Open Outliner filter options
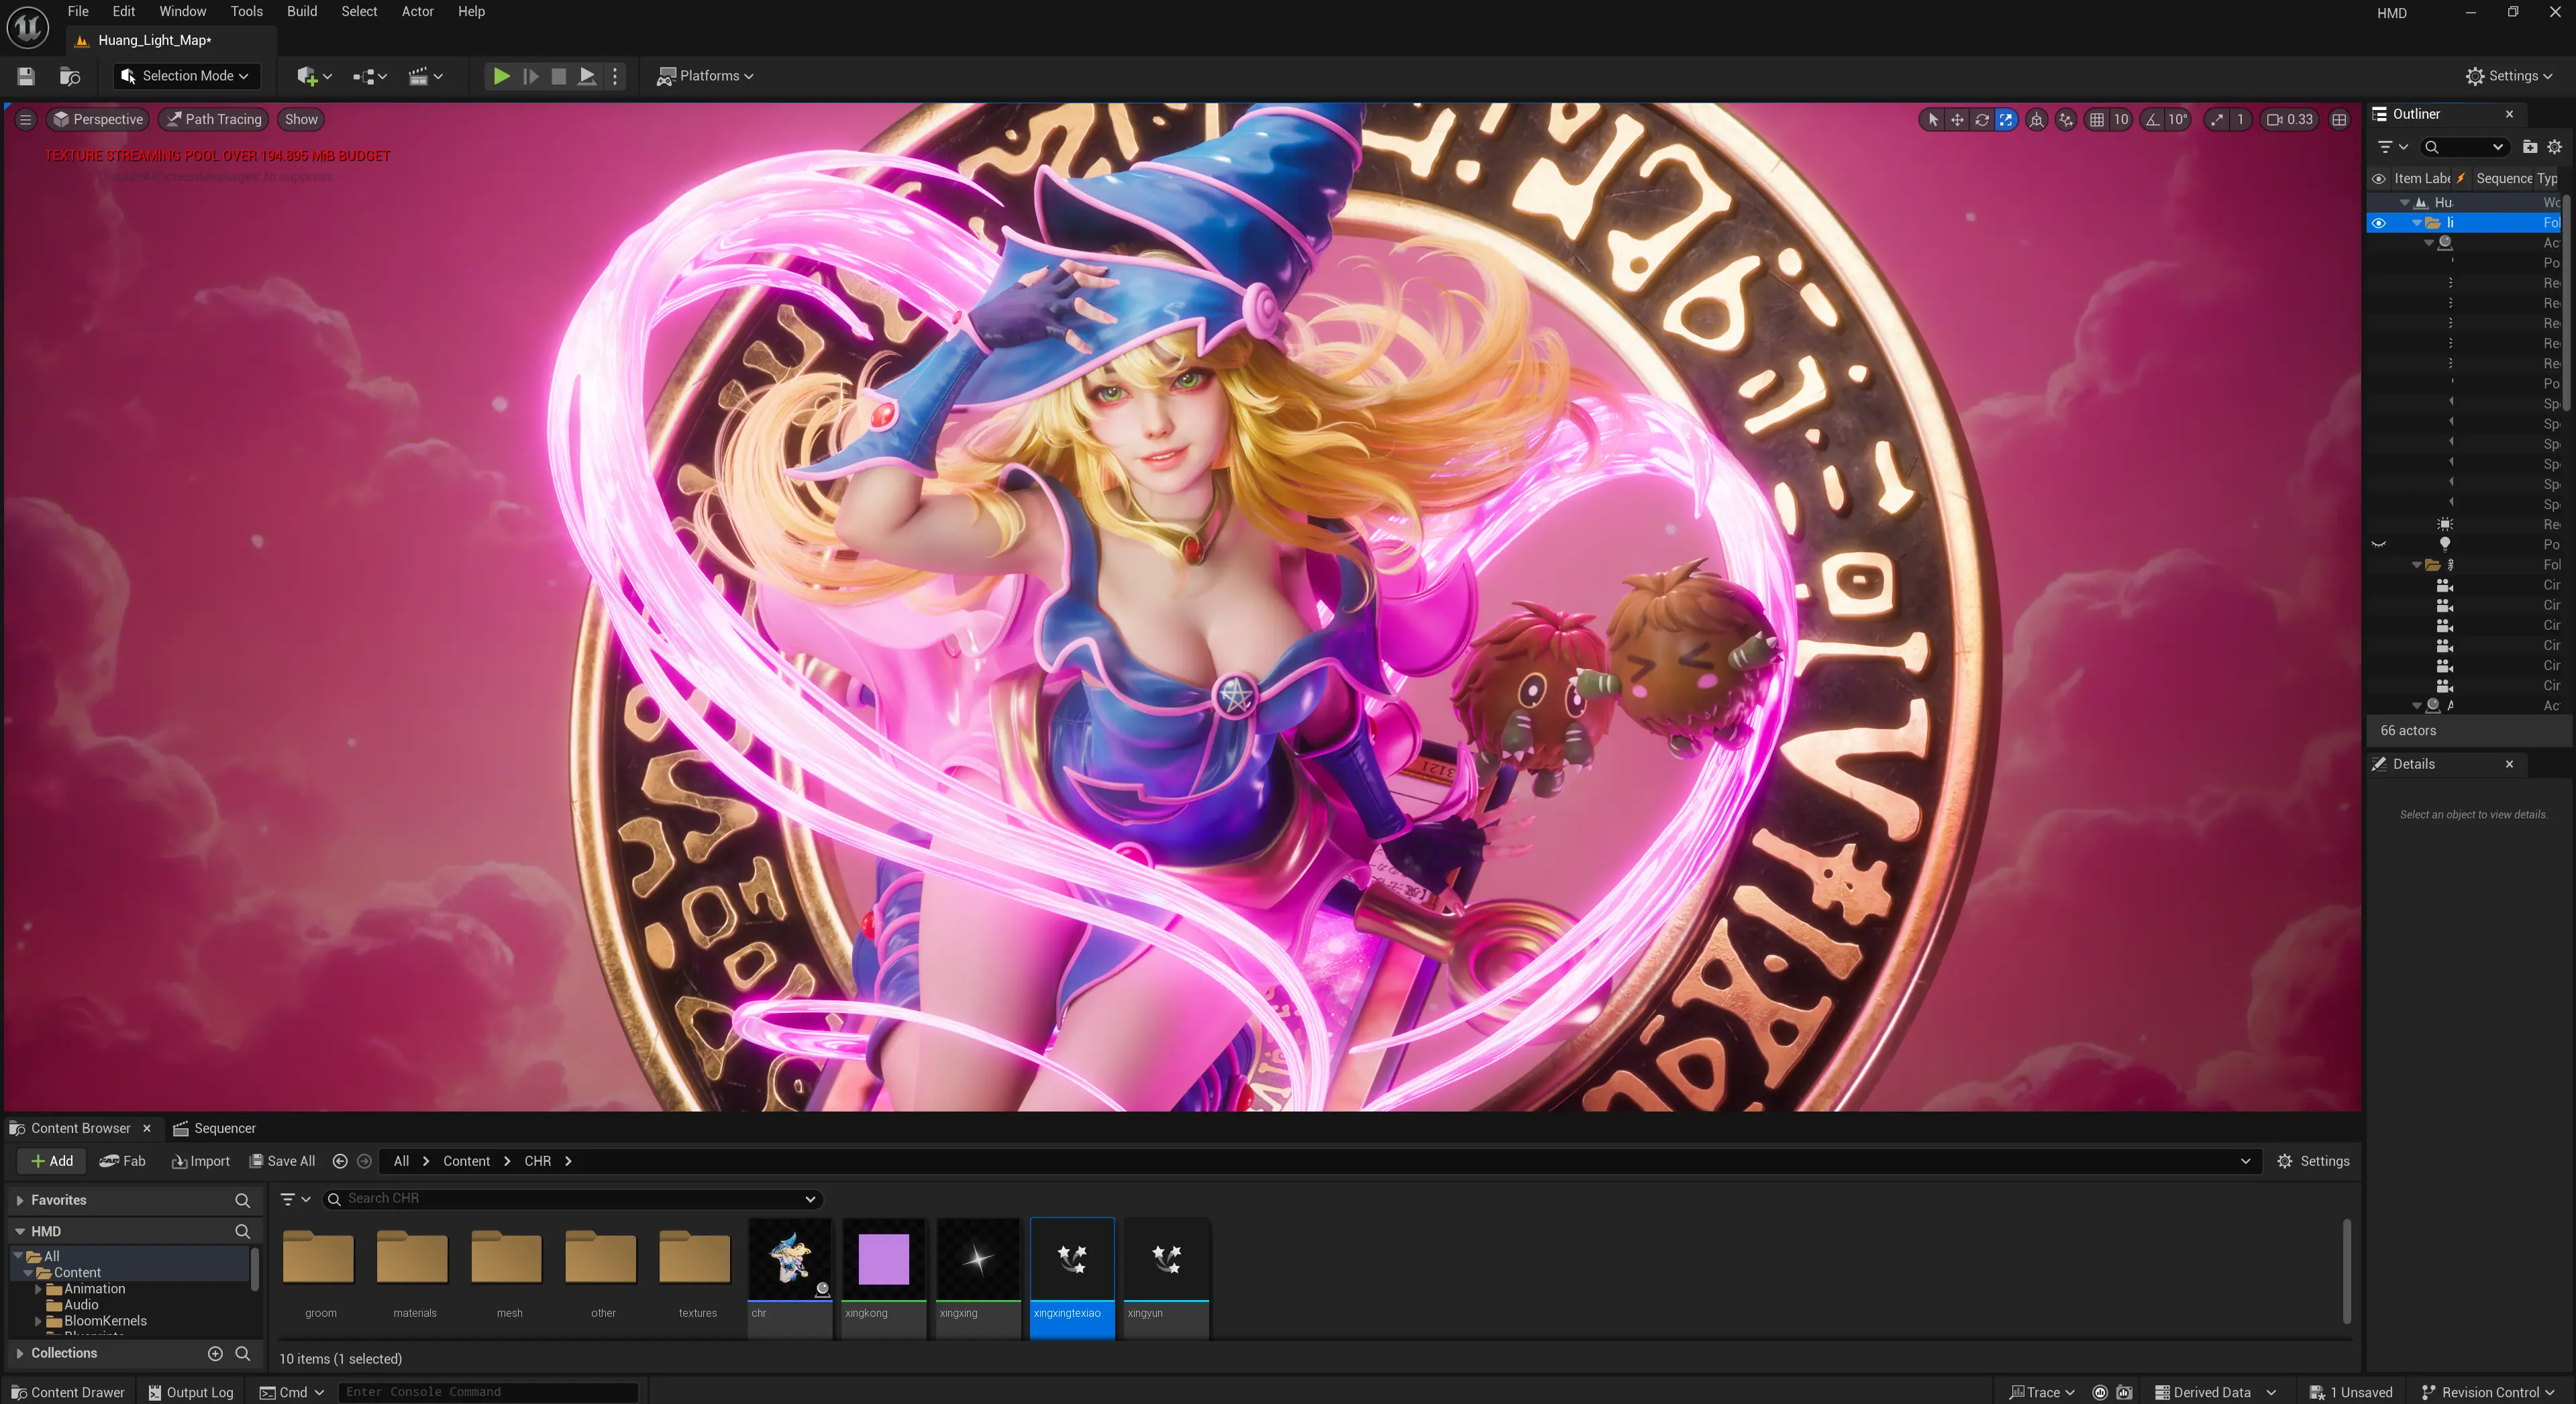This screenshot has width=2576, height=1404. [x=2392, y=147]
